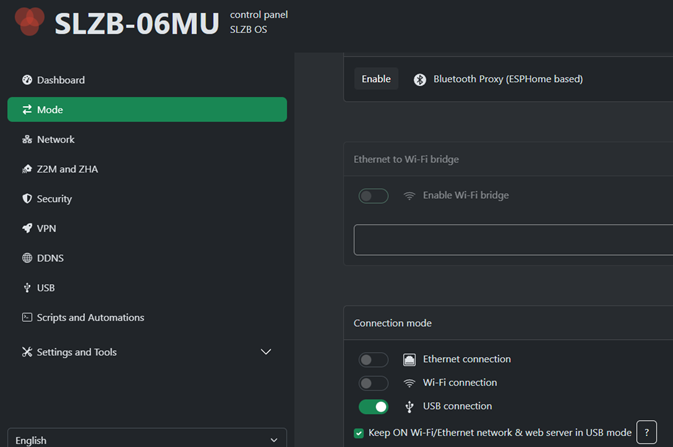Uncheck Keep ON Wi-Fi/Ethernet network checkbox

(359, 433)
